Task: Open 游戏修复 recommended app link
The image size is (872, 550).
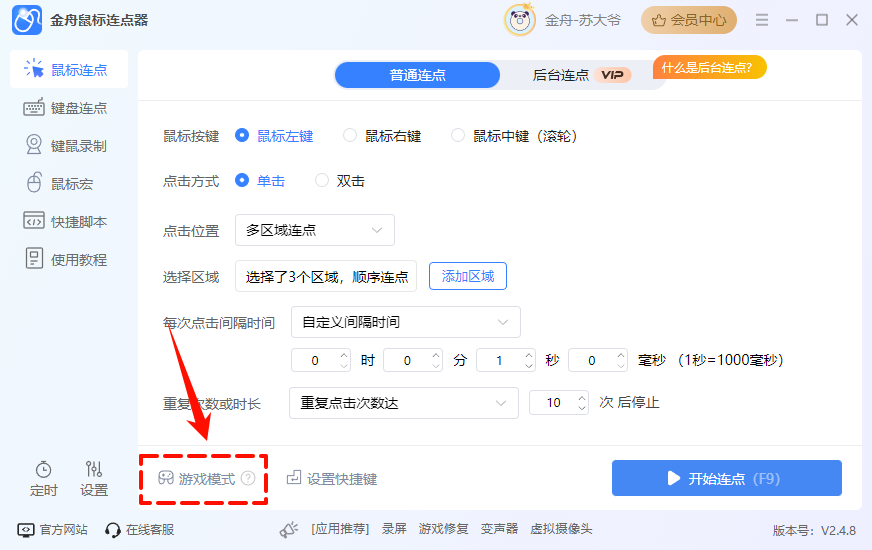Action: (x=443, y=529)
